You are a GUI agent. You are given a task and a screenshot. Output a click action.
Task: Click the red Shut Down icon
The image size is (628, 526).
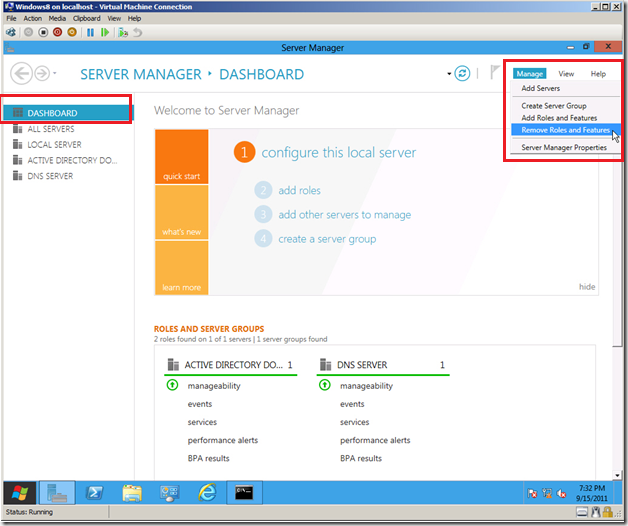coord(58,32)
